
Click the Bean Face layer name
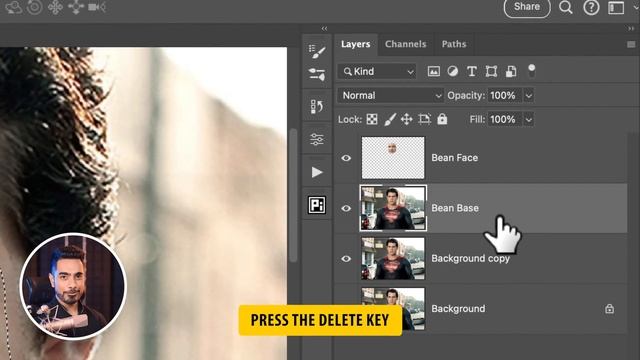[x=454, y=158]
